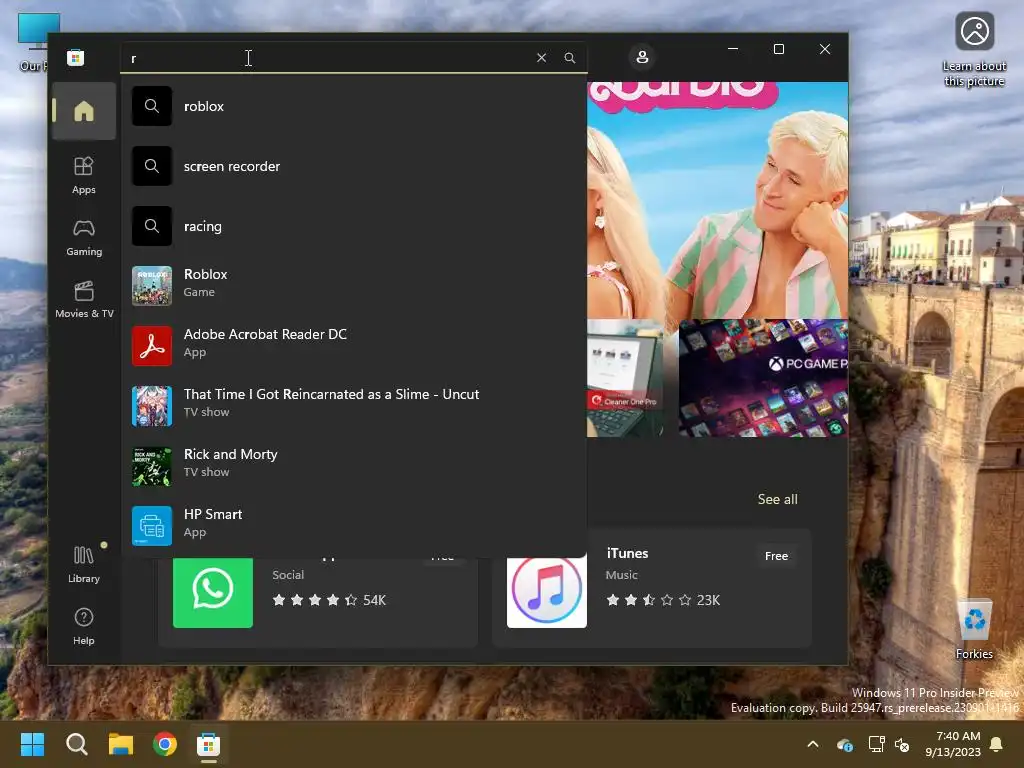1024x768 pixels.
Task: Click the Free button on iTunes card
Action: coord(776,556)
